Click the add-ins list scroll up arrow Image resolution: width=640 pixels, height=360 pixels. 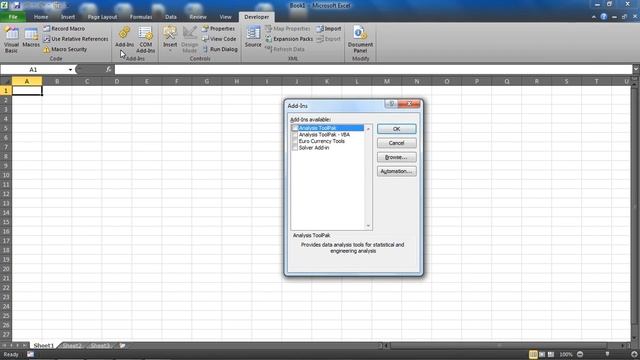pyautogui.click(x=368, y=129)
